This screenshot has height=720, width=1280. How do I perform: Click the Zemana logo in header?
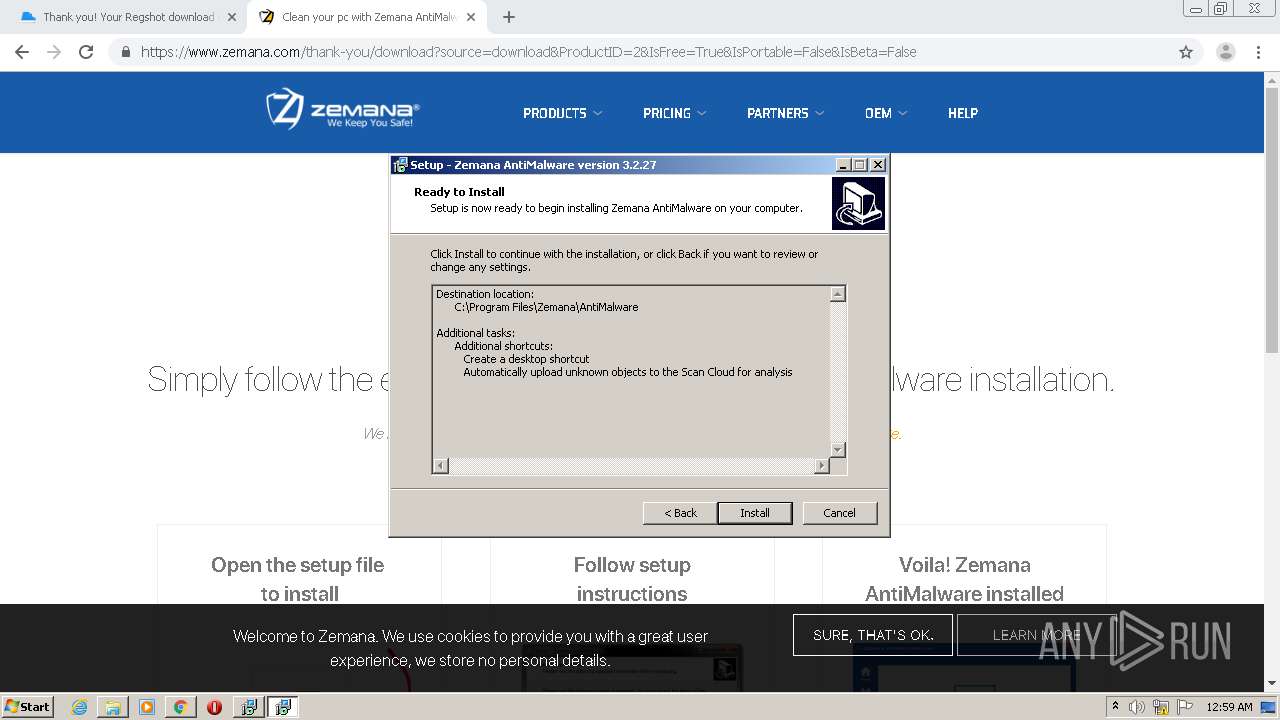click(343, 109)
